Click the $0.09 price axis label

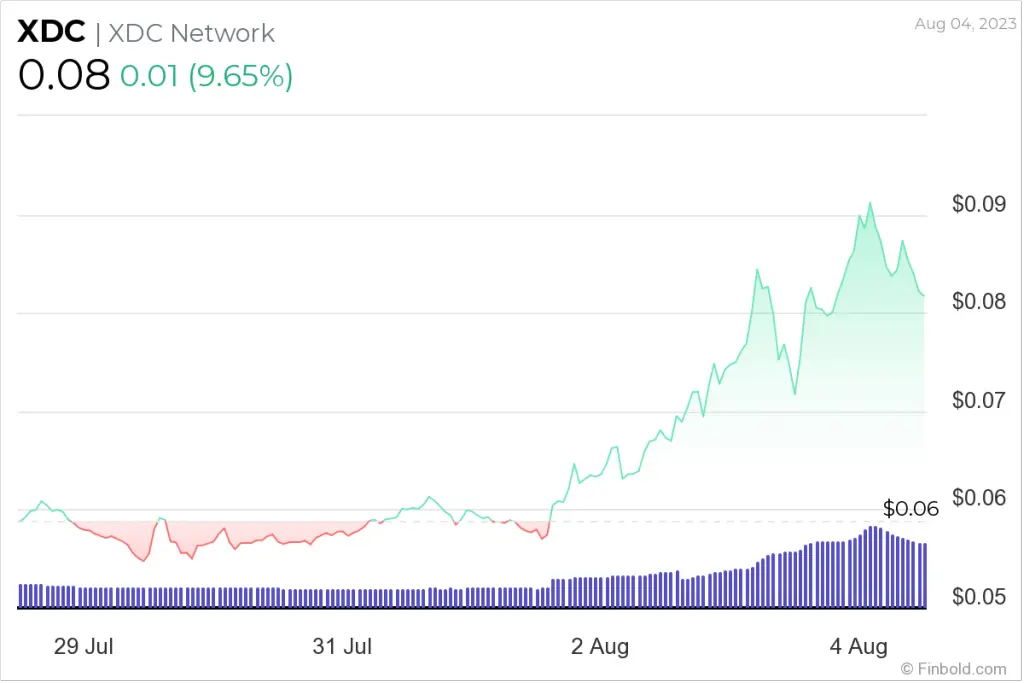pos(978,205)
